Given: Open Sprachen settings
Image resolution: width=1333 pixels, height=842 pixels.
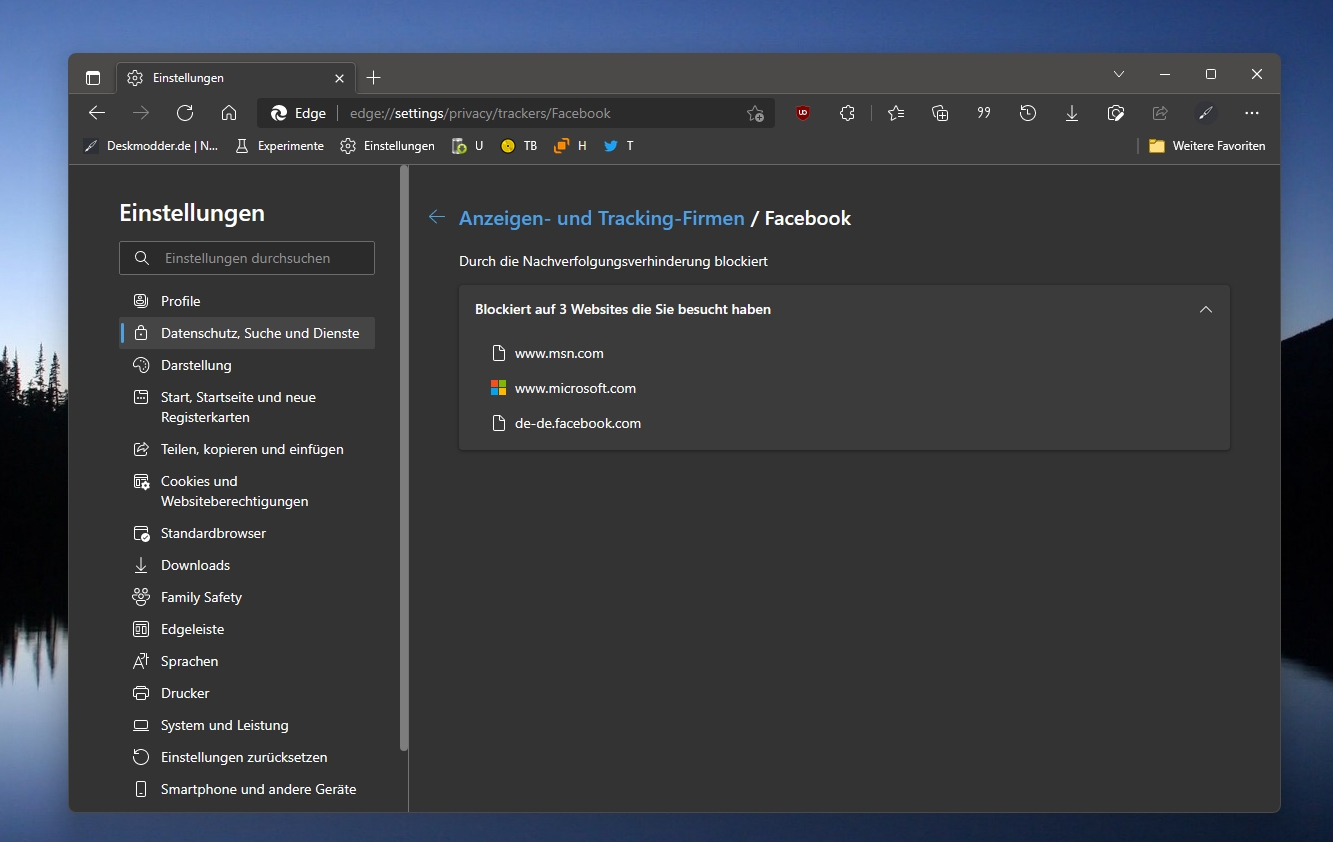Looking at the screenshot, I should 247,661.
